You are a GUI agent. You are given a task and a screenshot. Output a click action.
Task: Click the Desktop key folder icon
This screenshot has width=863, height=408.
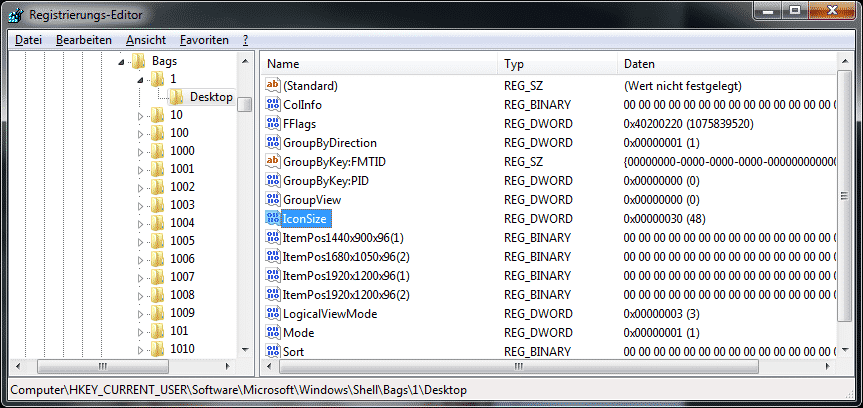click(176, 97)
